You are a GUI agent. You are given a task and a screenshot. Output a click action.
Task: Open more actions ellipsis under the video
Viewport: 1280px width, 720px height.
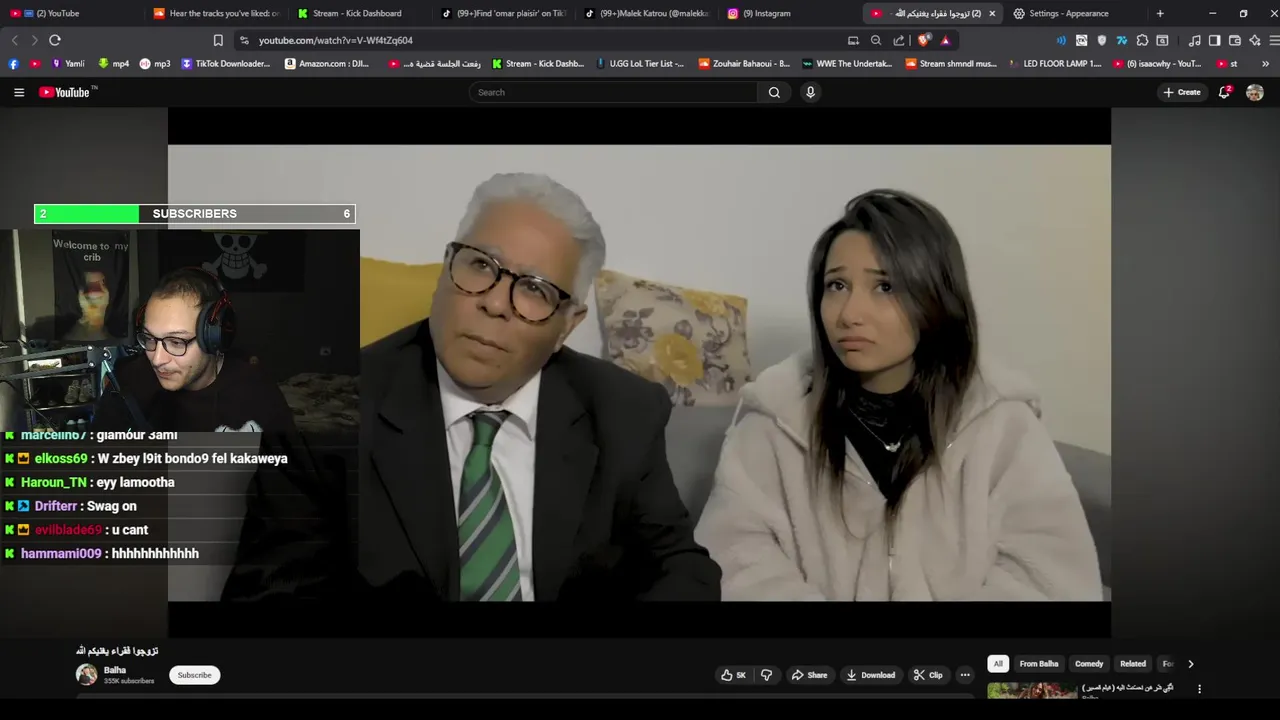pyautogui.click(x=965, y=675)
